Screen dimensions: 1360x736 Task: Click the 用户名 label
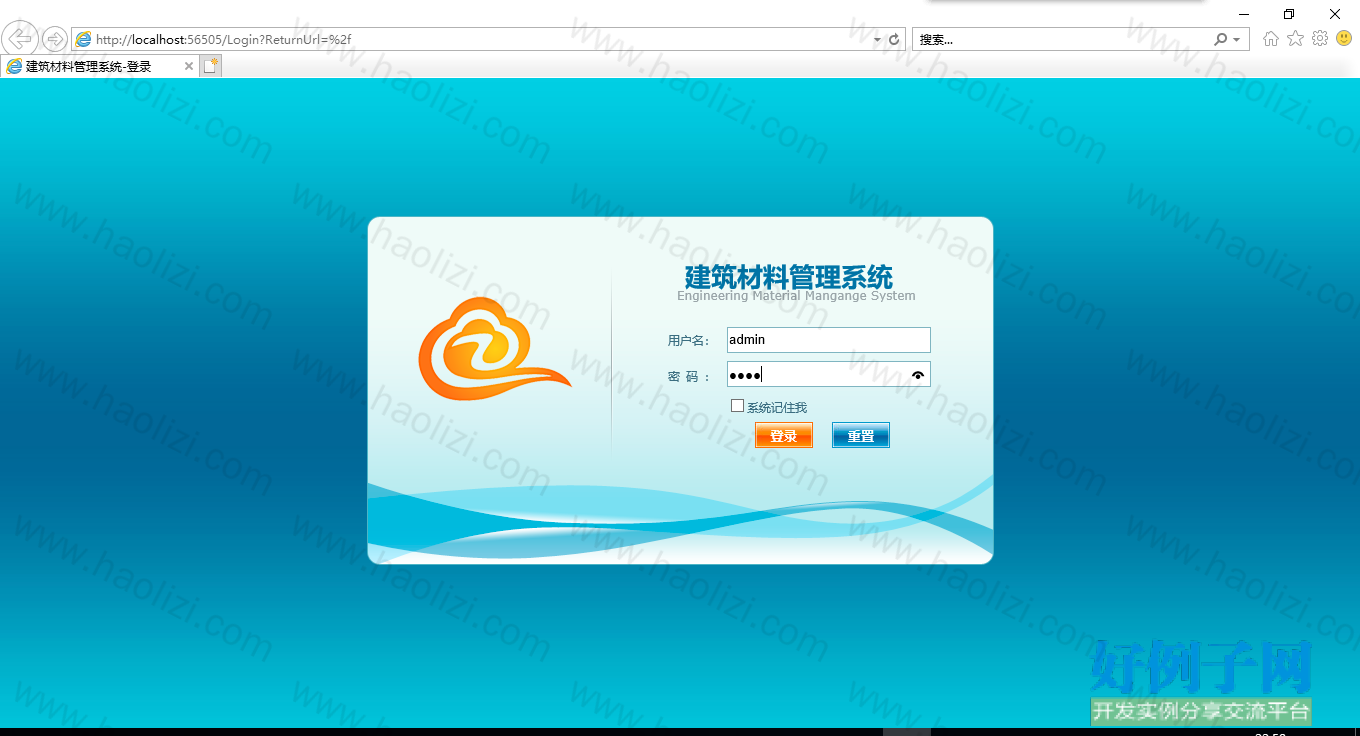[688, 341]
